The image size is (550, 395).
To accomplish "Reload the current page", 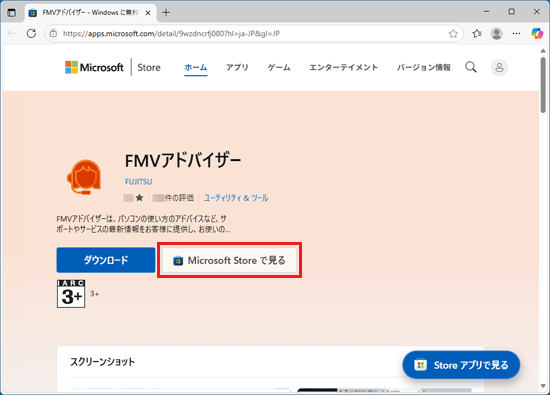I will coord(31,34).
